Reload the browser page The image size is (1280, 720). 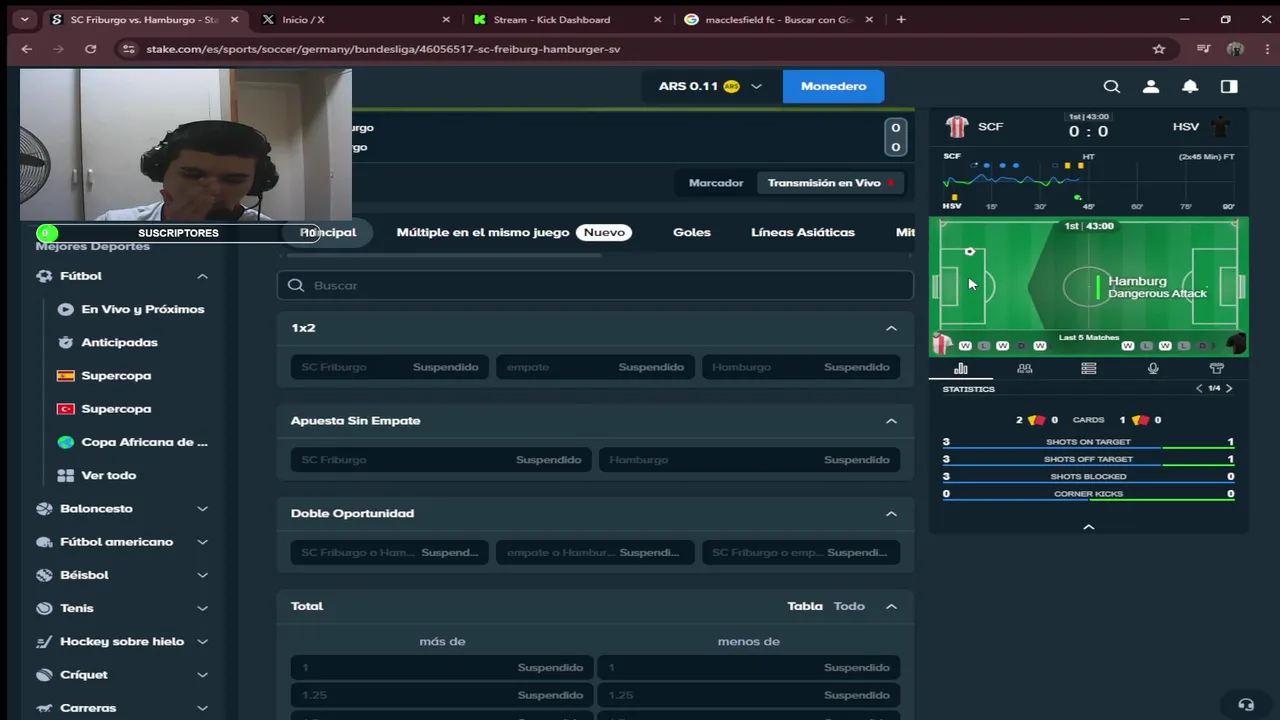pyautogui.click(x=90, y=49)
